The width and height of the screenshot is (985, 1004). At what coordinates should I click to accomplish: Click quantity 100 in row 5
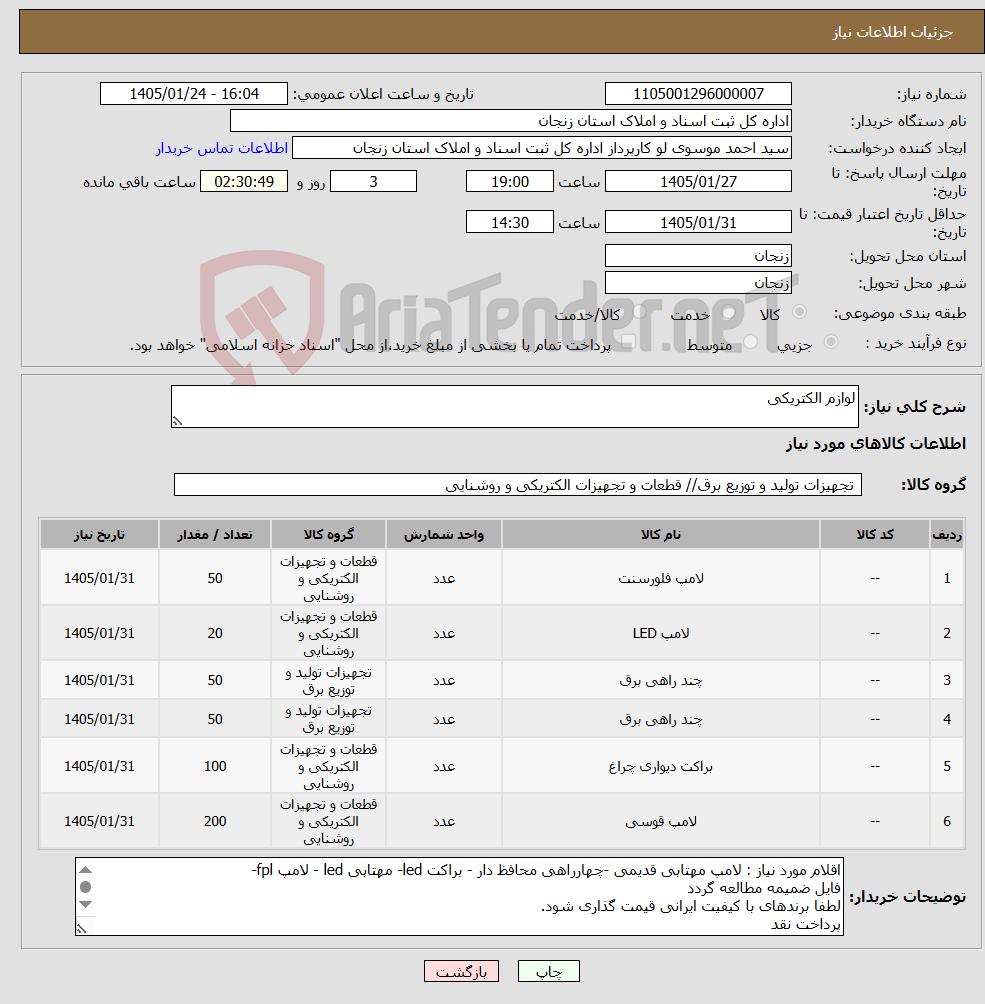click(x=215, y=766)
